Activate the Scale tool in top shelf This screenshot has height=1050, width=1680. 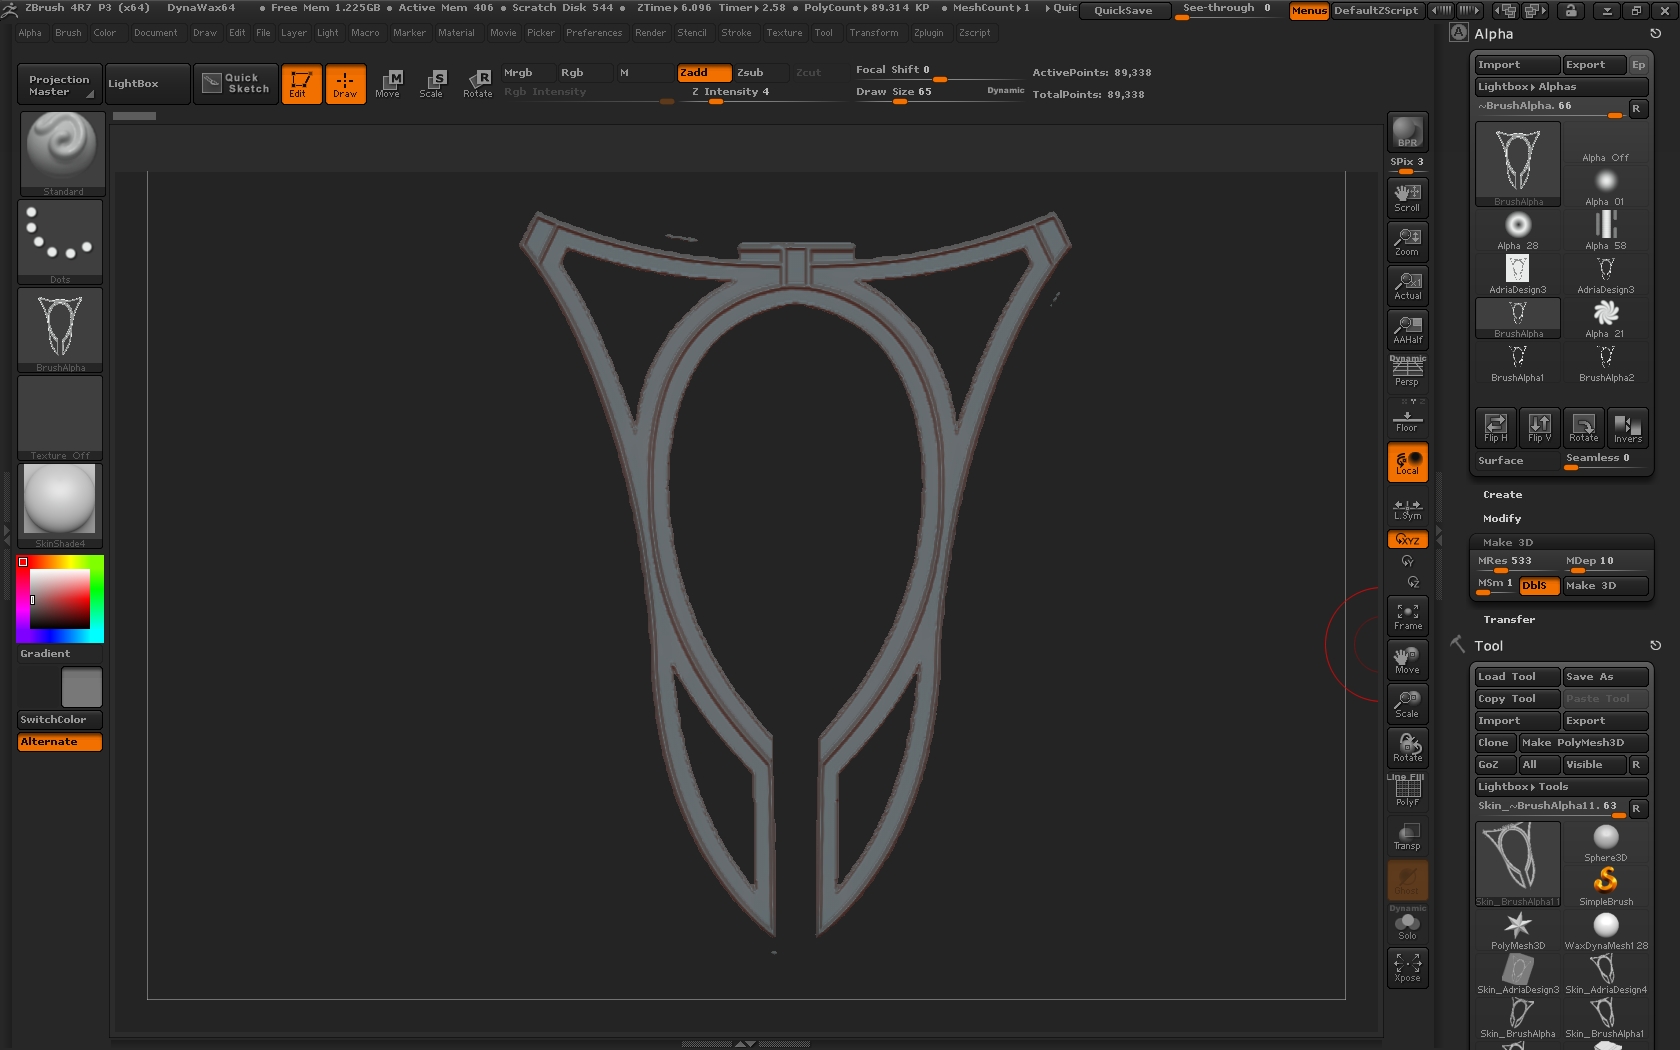click(x=432, y=84)
